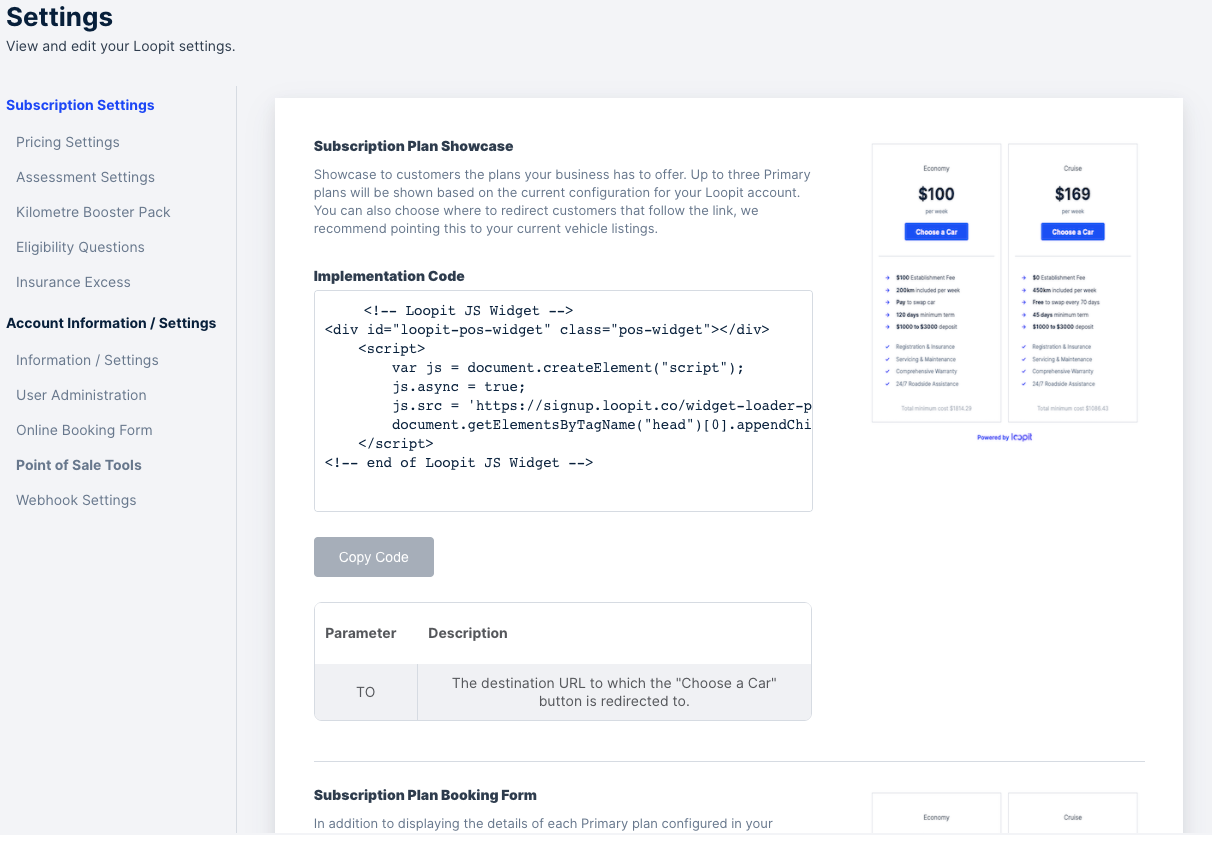Click the Settings page title
The height and width of the screenshot is (842, 1212).
(59, 17)
